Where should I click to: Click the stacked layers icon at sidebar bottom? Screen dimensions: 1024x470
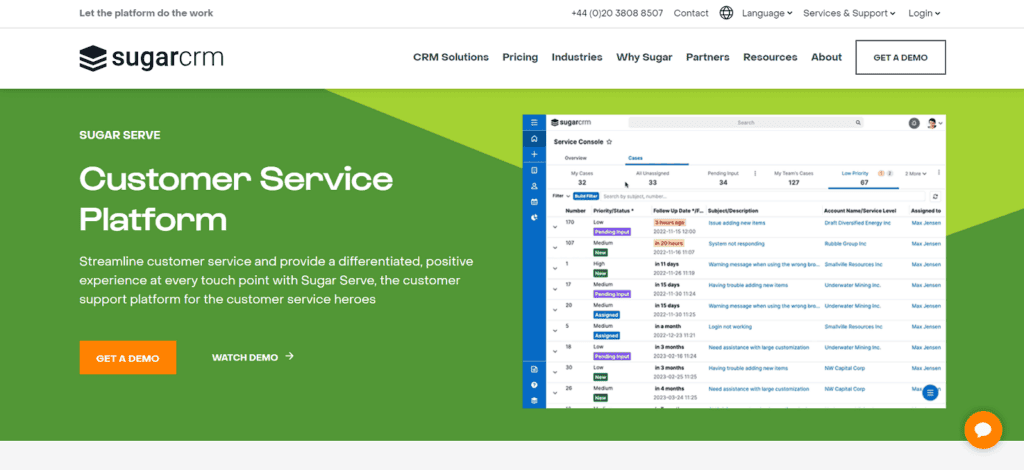click(x=534, y=401)
